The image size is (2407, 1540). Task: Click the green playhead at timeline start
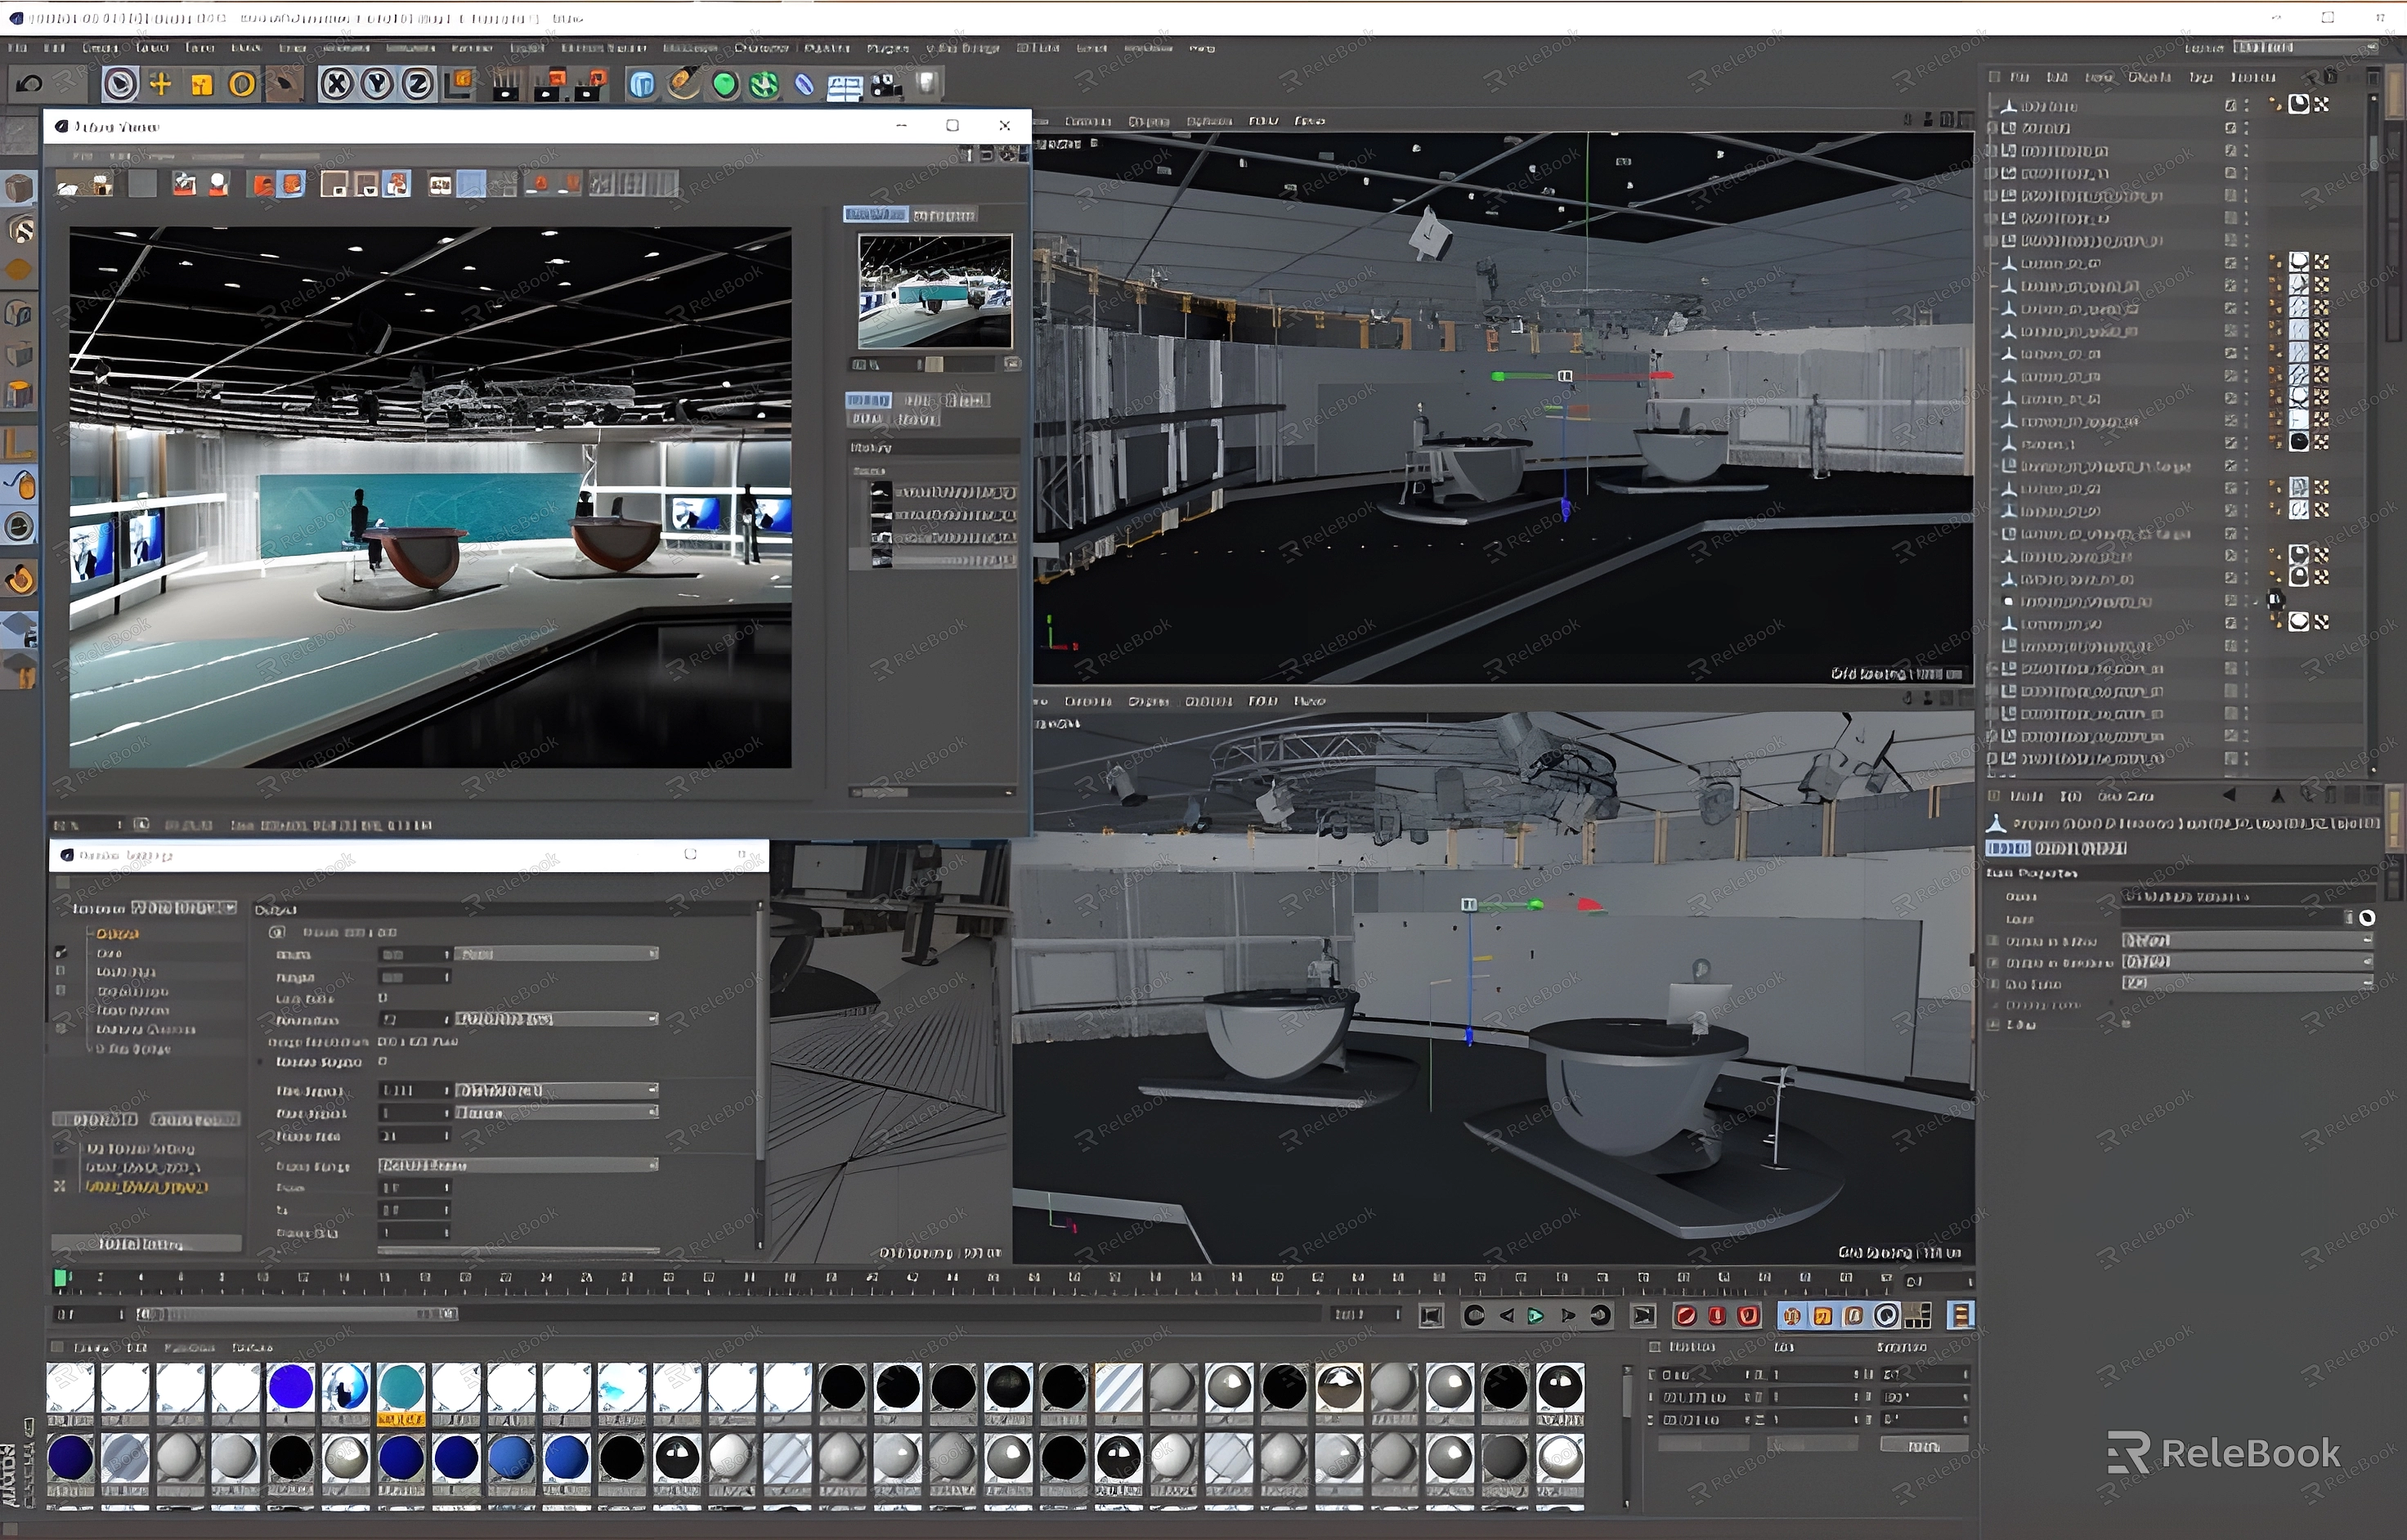(60, 1278)
